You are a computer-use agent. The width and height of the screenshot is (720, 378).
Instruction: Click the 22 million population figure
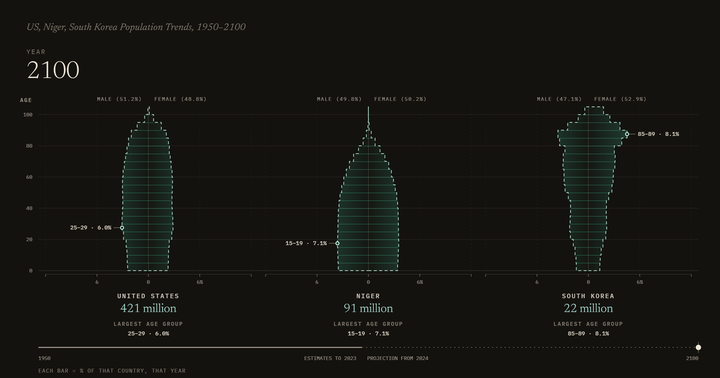pyautogui.click(x=588, y=308)
